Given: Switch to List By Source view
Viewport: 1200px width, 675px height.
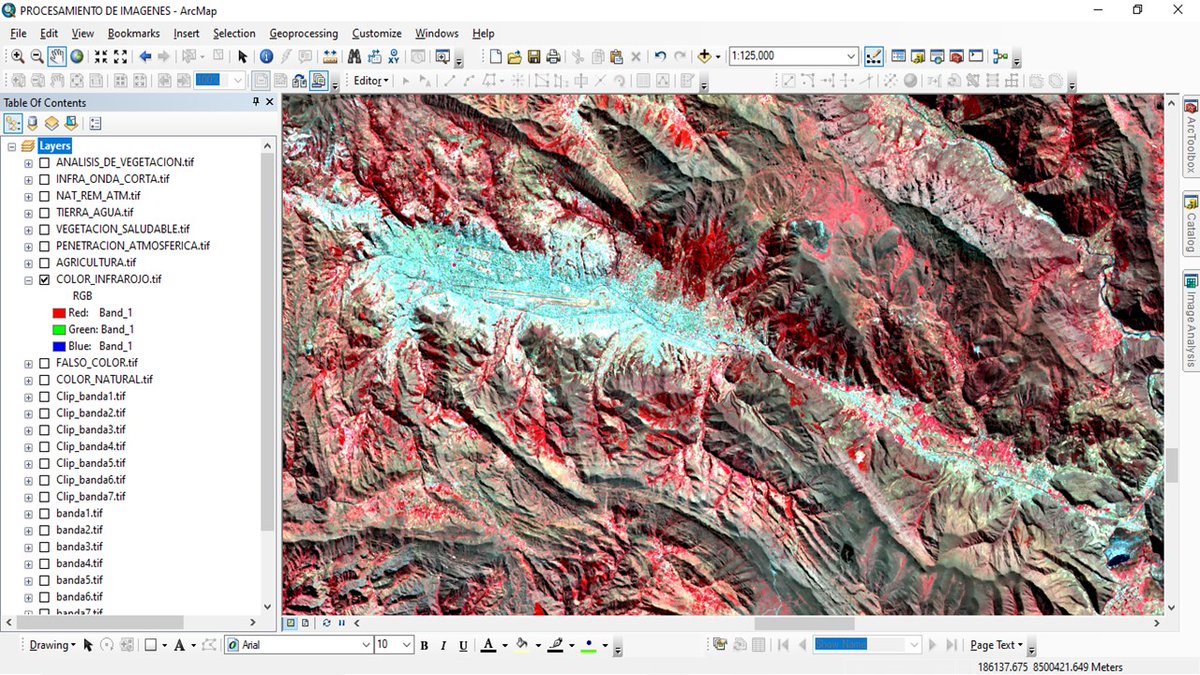Looking at the screenshot, I should pos(32,124).
